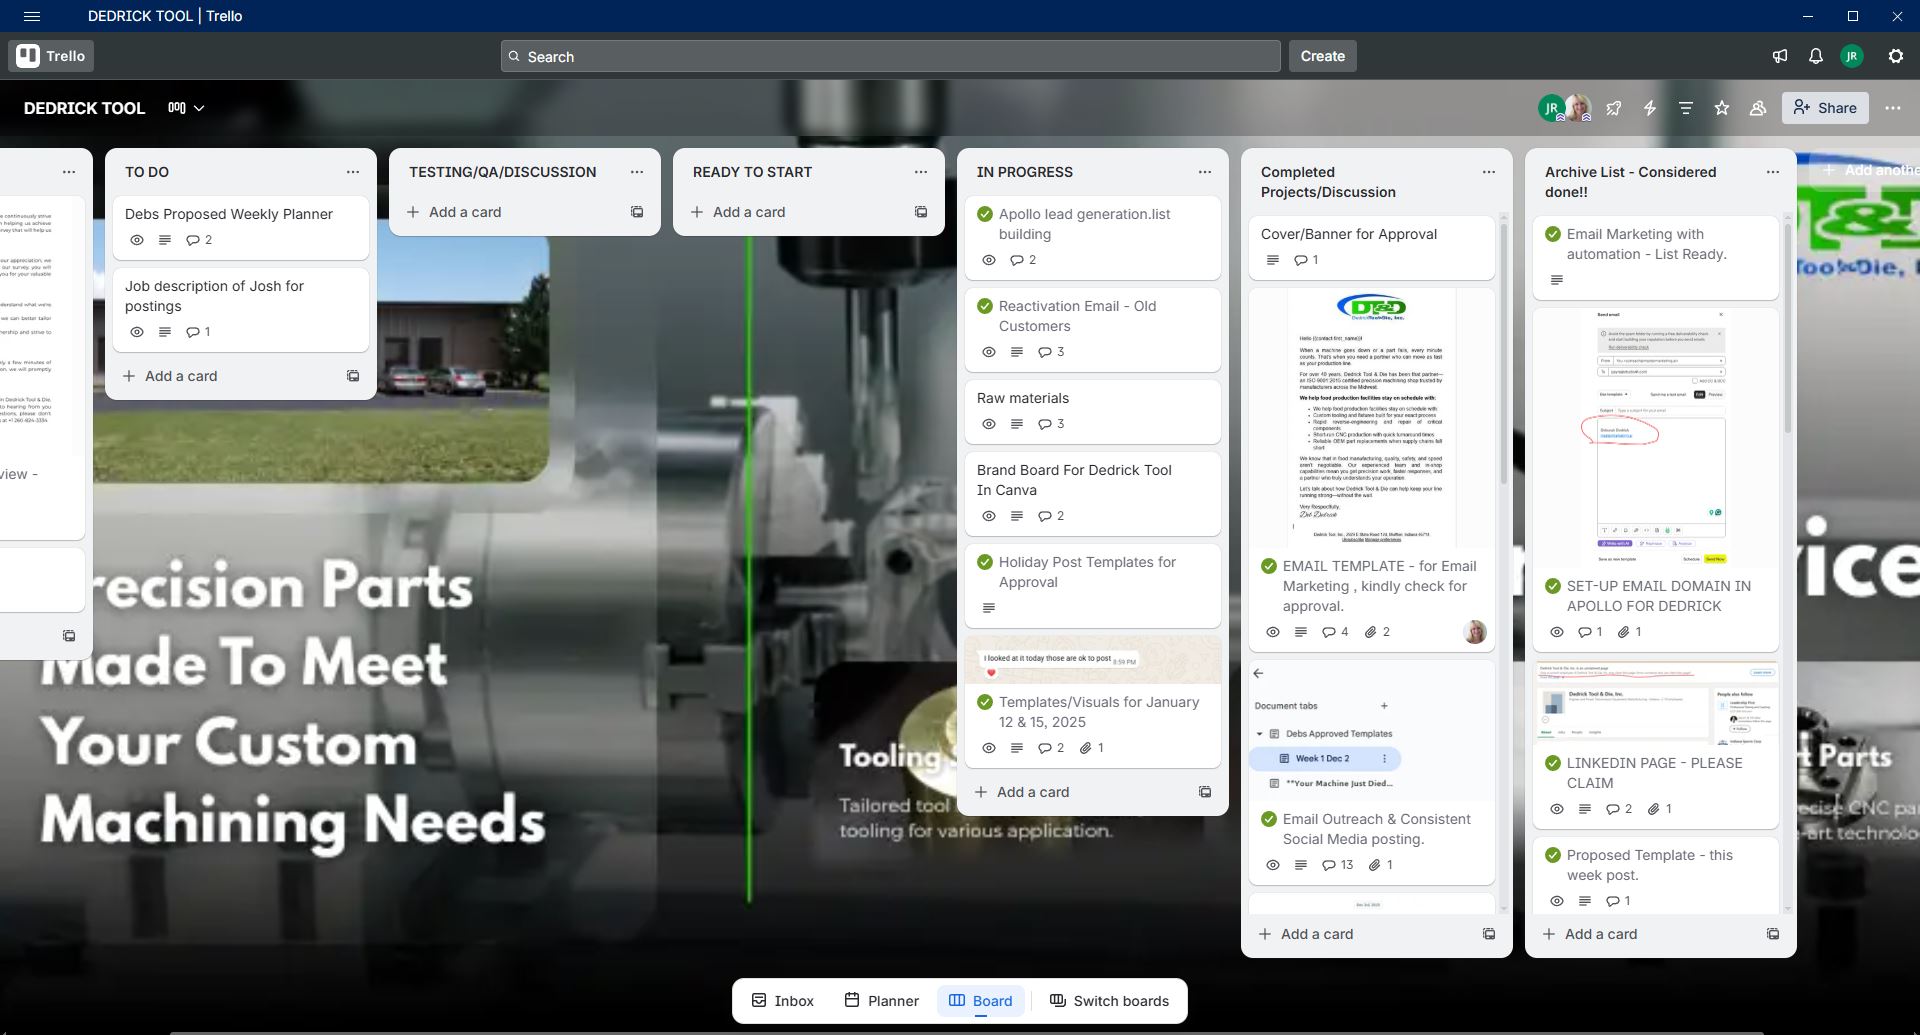Open IN PROGRESS list actions menu
The height and width of the screenshot is (1035, 1920).
pyautogui.click(x=1205, y=172)
